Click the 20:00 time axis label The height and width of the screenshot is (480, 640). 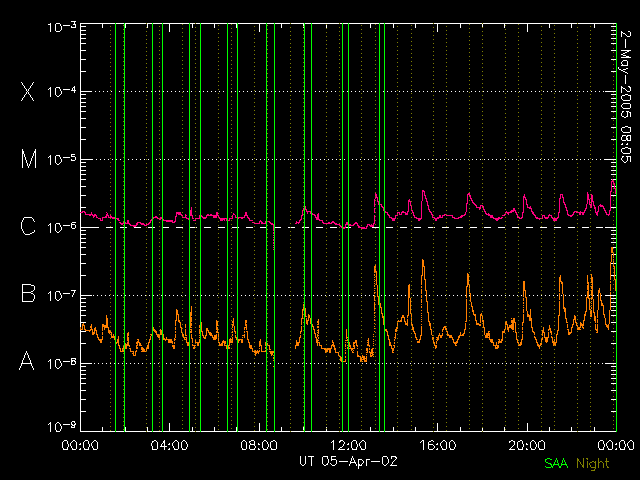point(527,445)
